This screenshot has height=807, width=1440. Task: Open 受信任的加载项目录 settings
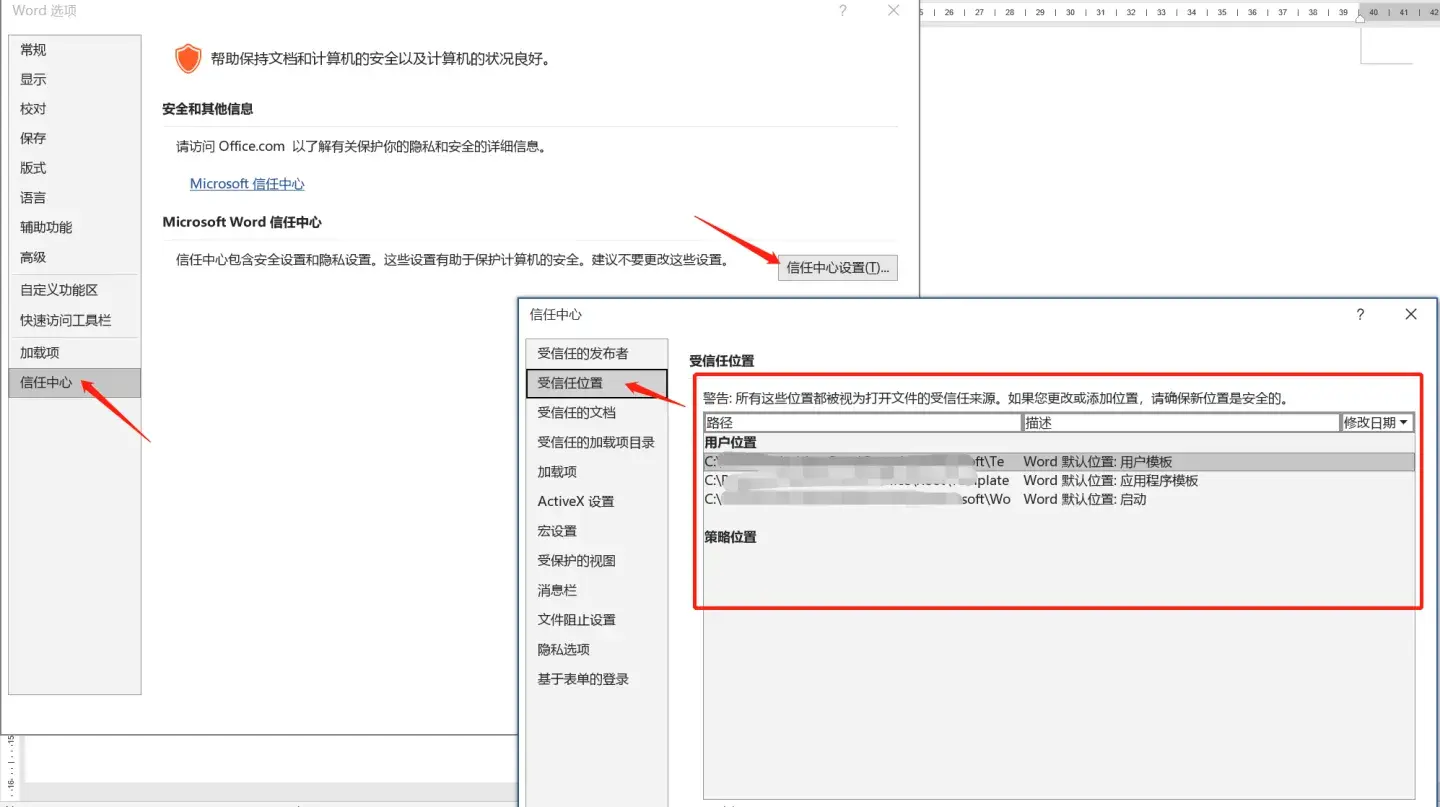tap(596, 442)
